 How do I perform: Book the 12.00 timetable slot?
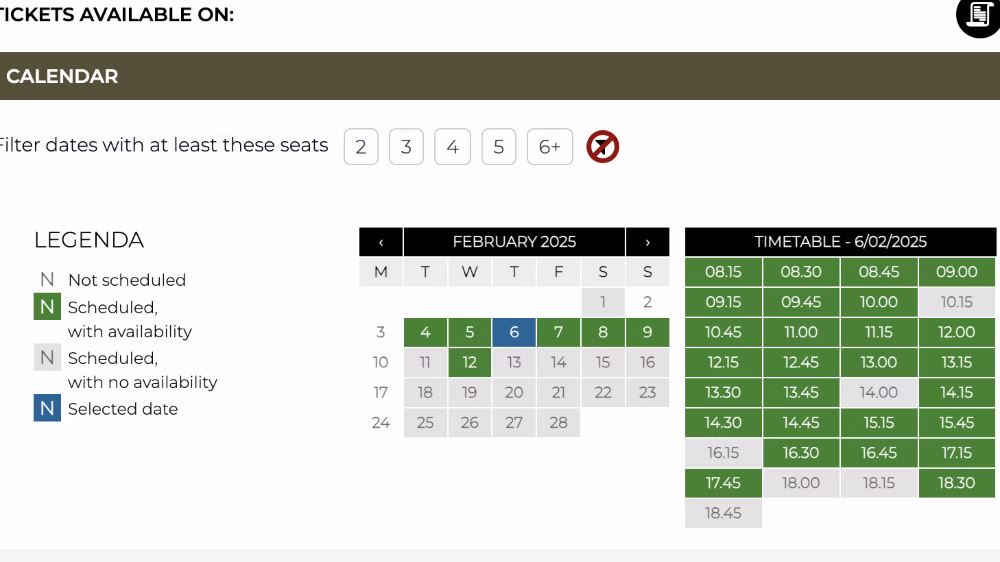pos(957,332)
